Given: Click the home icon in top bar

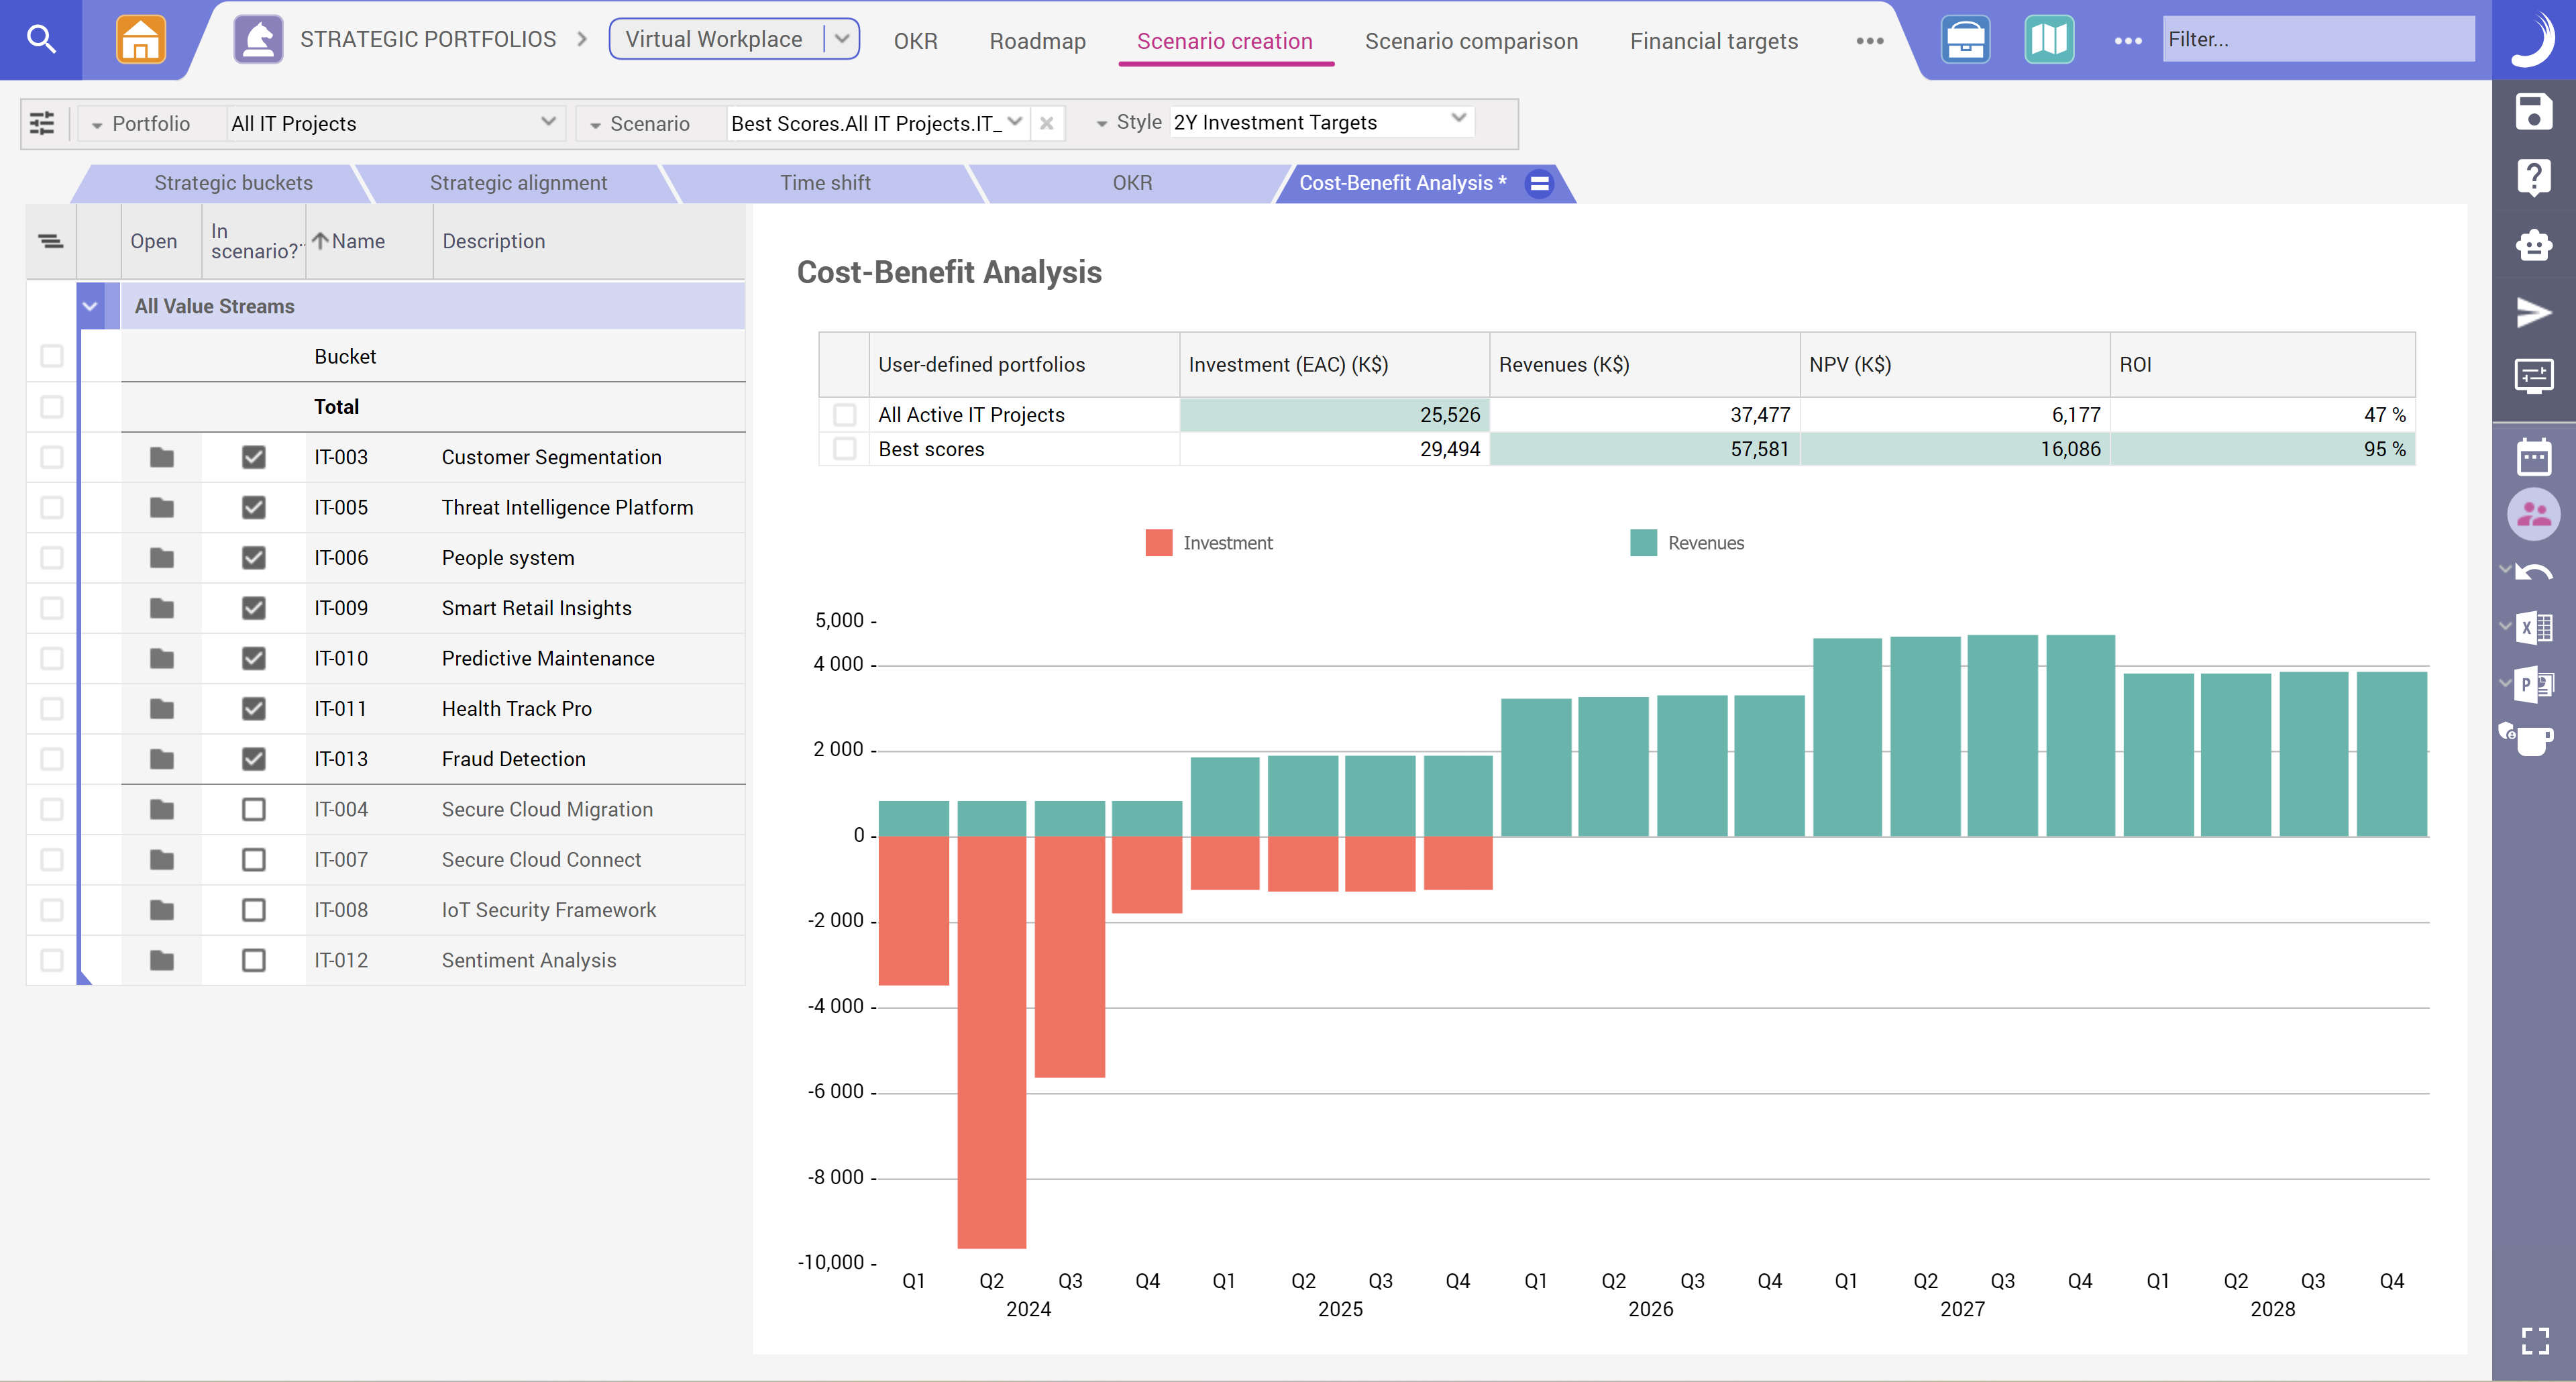Looking at the screenshot, I should (x=140, y=40).
